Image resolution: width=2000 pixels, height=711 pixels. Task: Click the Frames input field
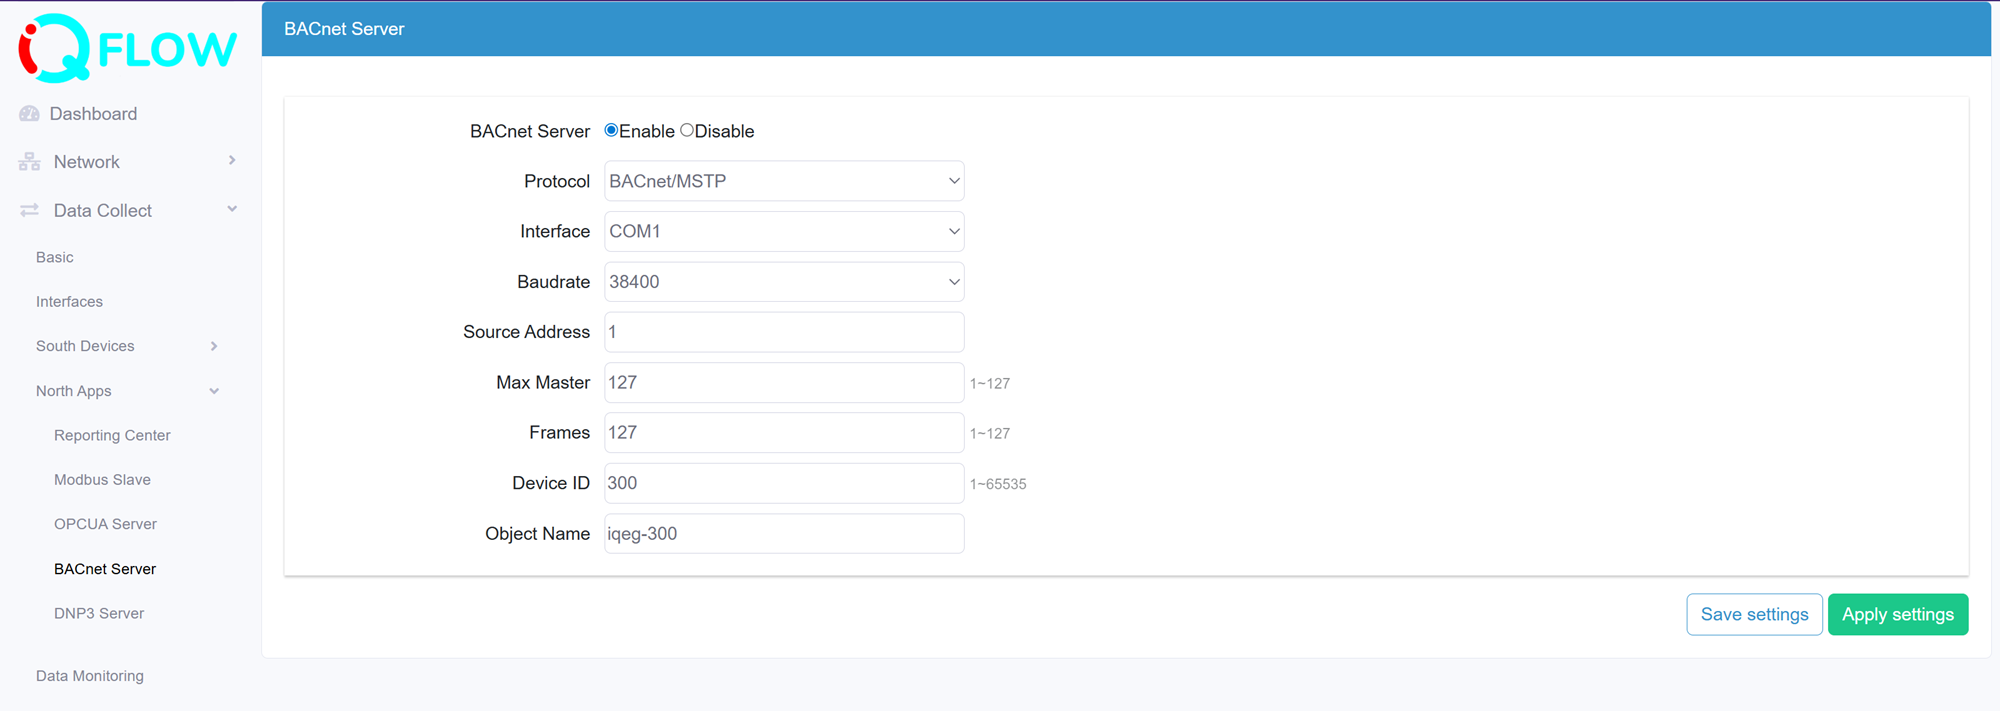tap(784, 432)
